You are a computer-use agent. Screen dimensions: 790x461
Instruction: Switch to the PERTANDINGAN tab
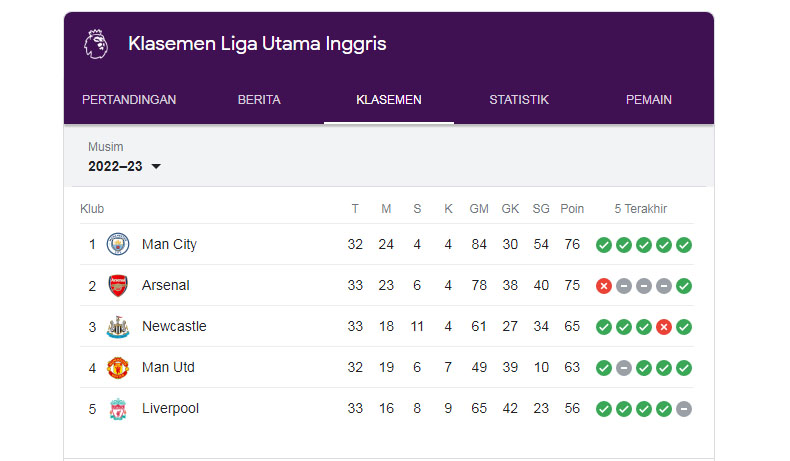pos(129,100)
